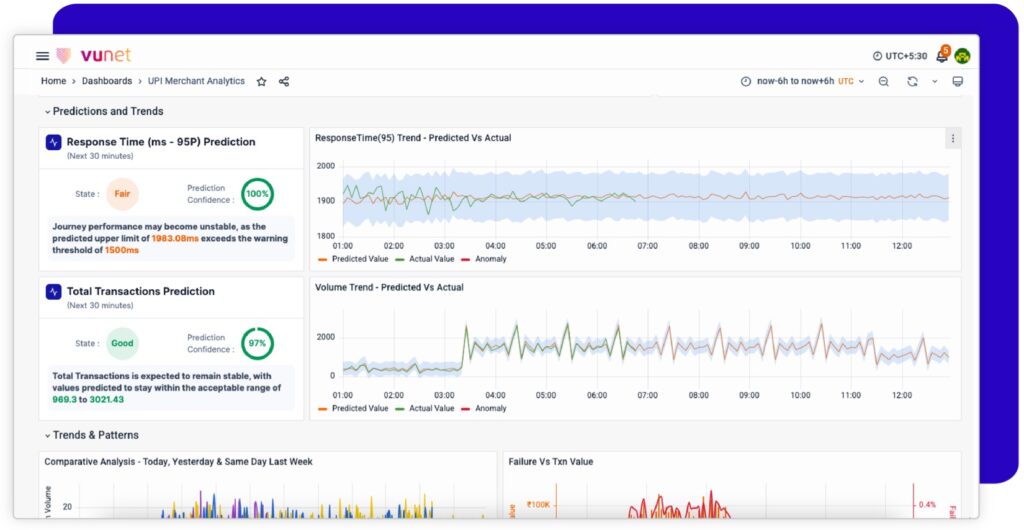Star the UPI Merchant Analytics dashboard

261,82
